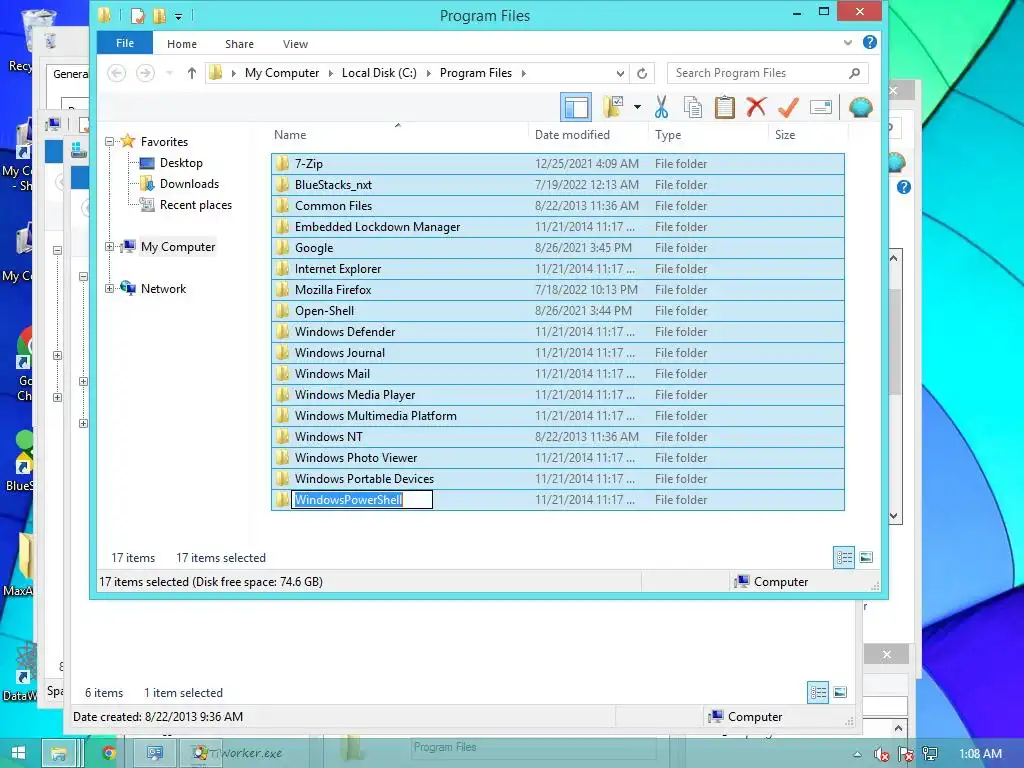Image resolution: width=1024 pixels, height=768 pixels.
Task: Select Recent places in Favorites
Action: click(x=196, y=204)
